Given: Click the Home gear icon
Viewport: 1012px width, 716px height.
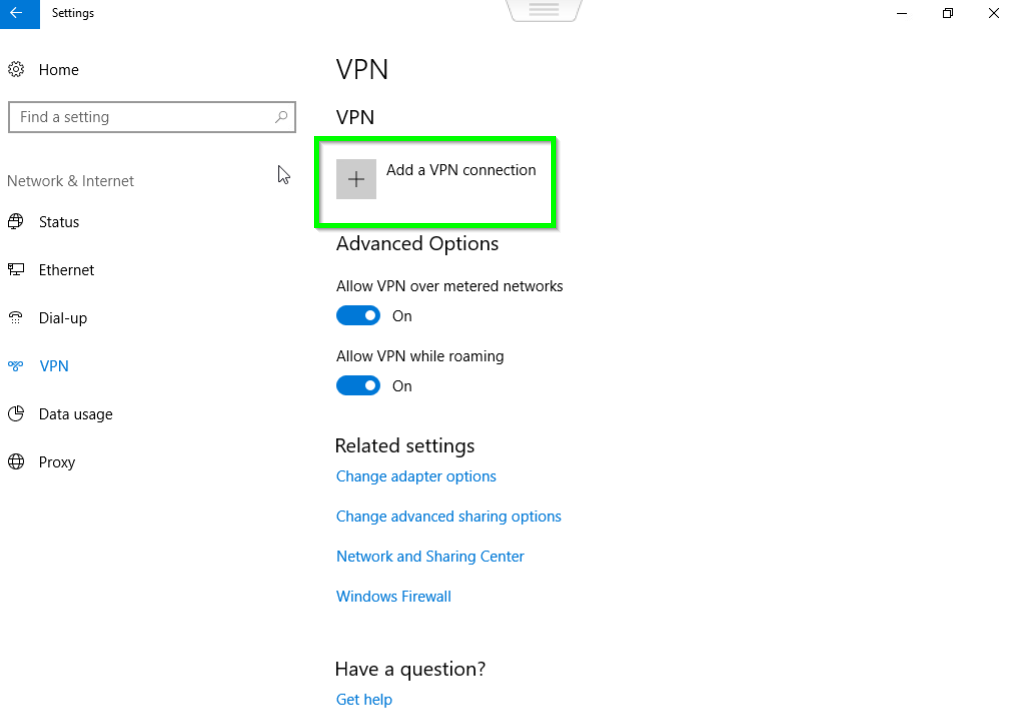Looking at the screenshot, I should [x=15, y=69].
